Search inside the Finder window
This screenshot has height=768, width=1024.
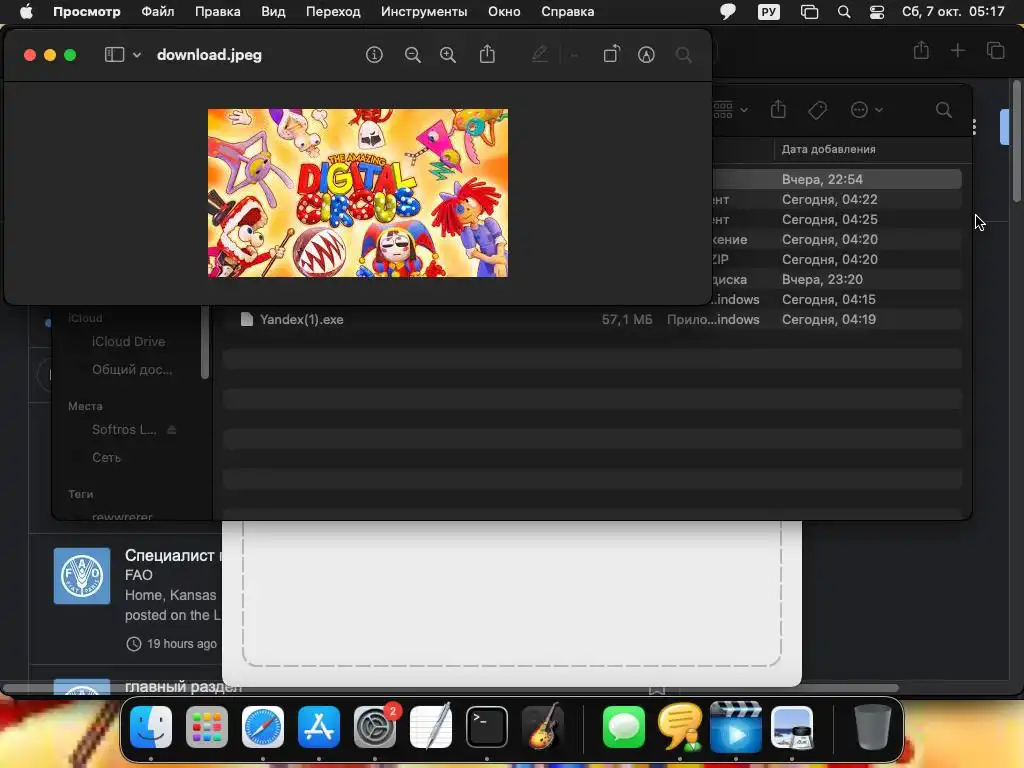(944, 110)
